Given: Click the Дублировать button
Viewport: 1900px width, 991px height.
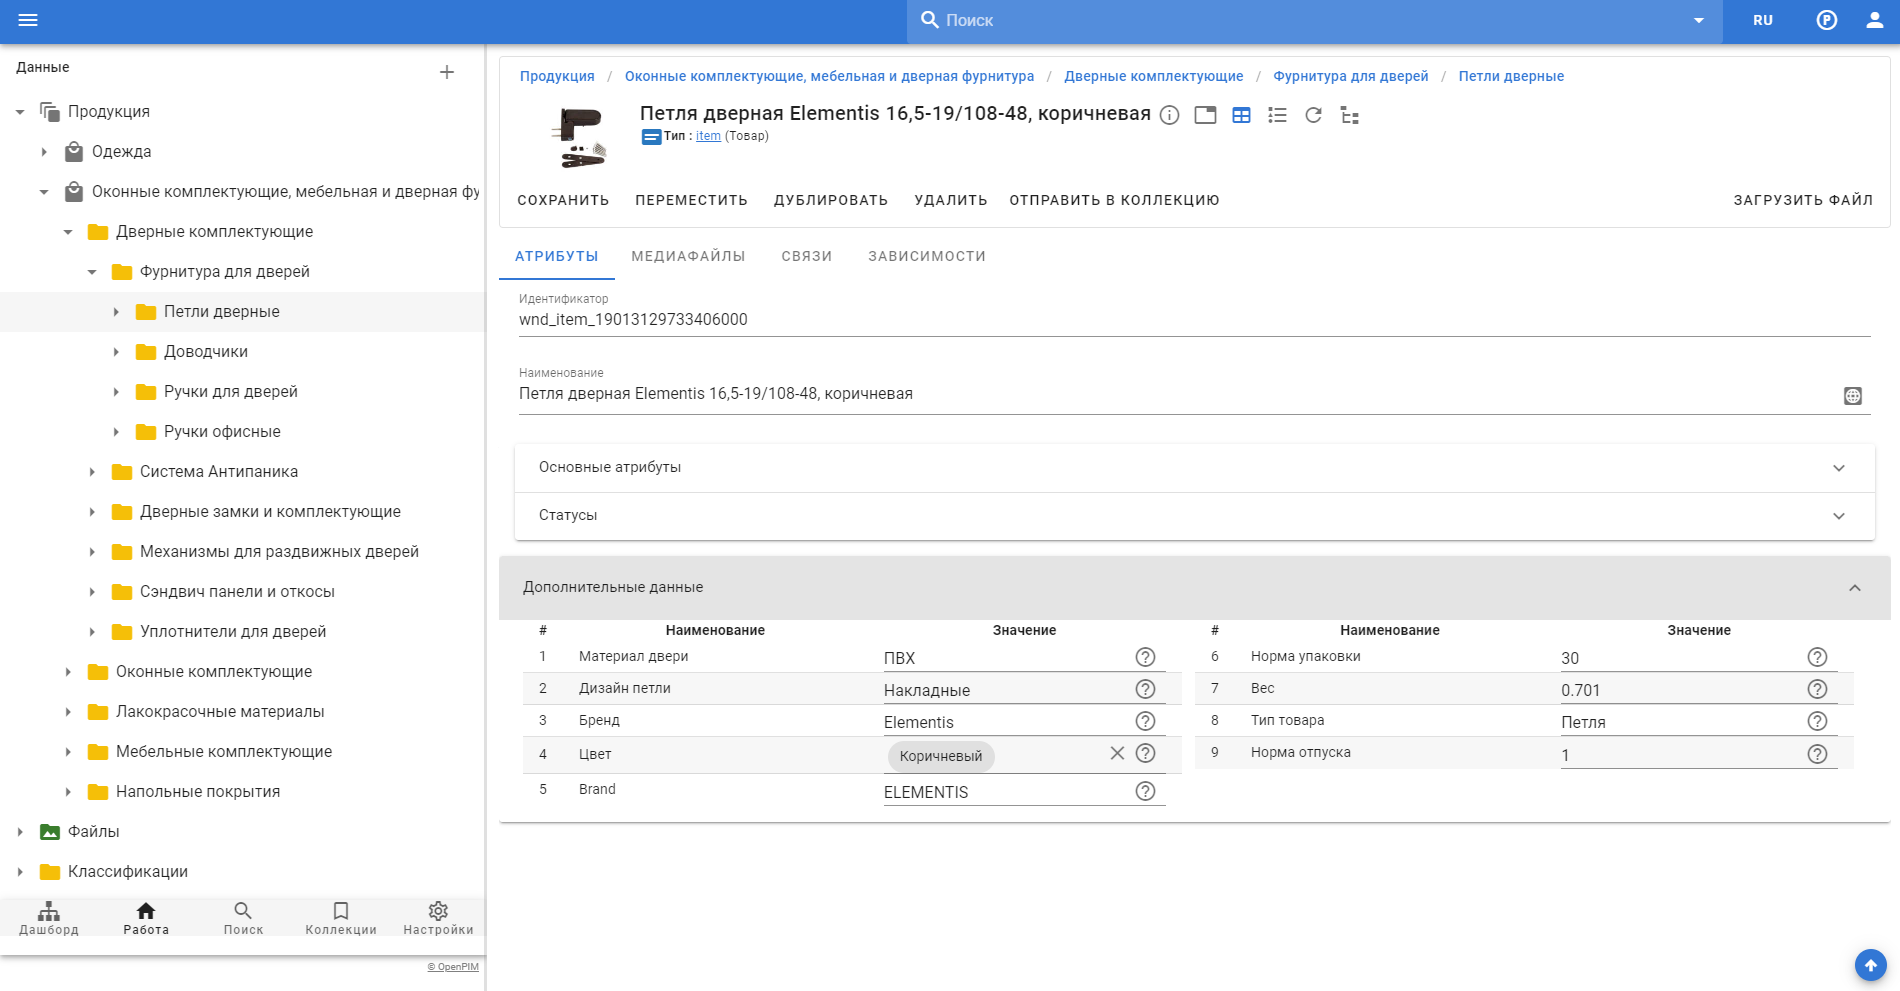Looking at the screenshot, I should (x=830, y=200).
